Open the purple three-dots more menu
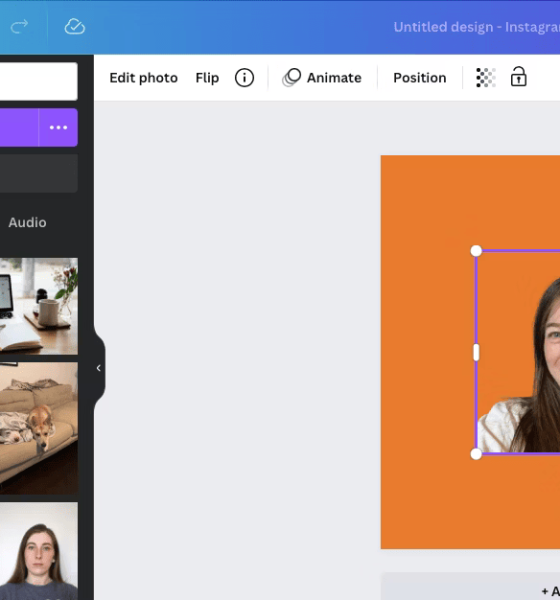 (58, 127)
